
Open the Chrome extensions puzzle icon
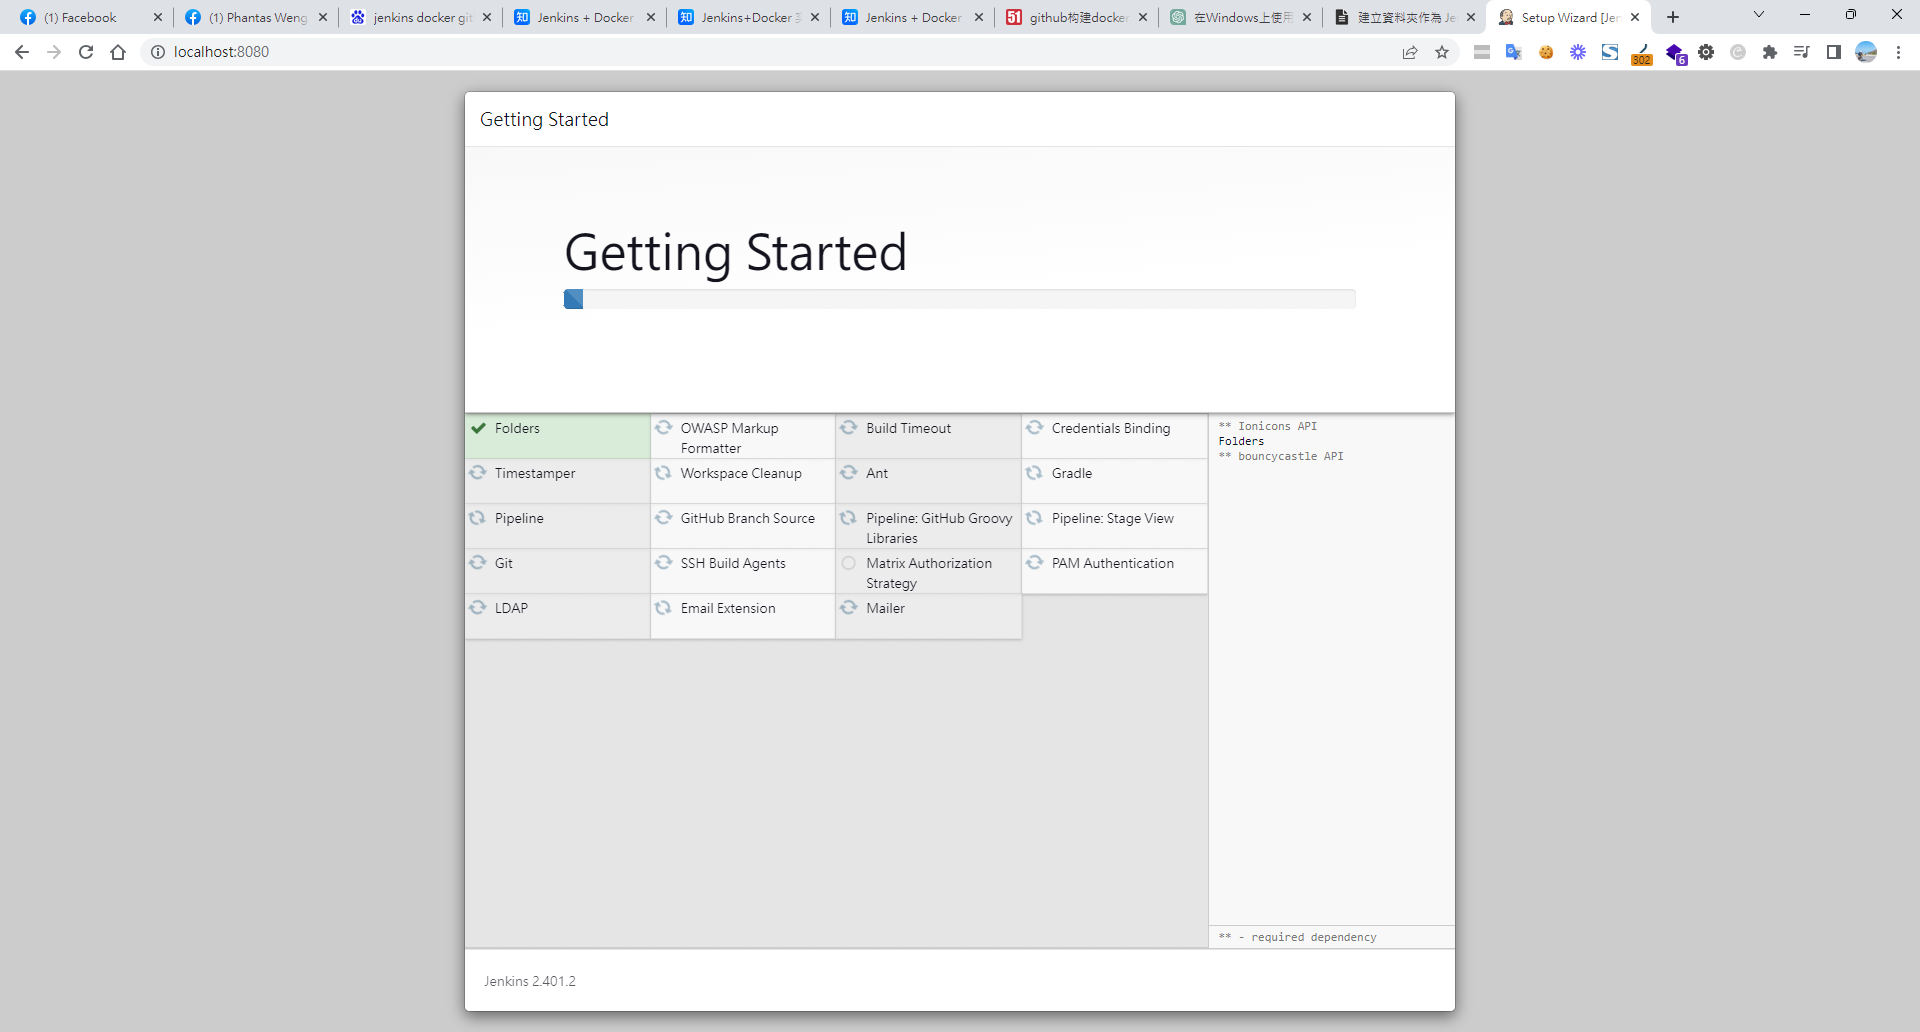[1770, 52]
